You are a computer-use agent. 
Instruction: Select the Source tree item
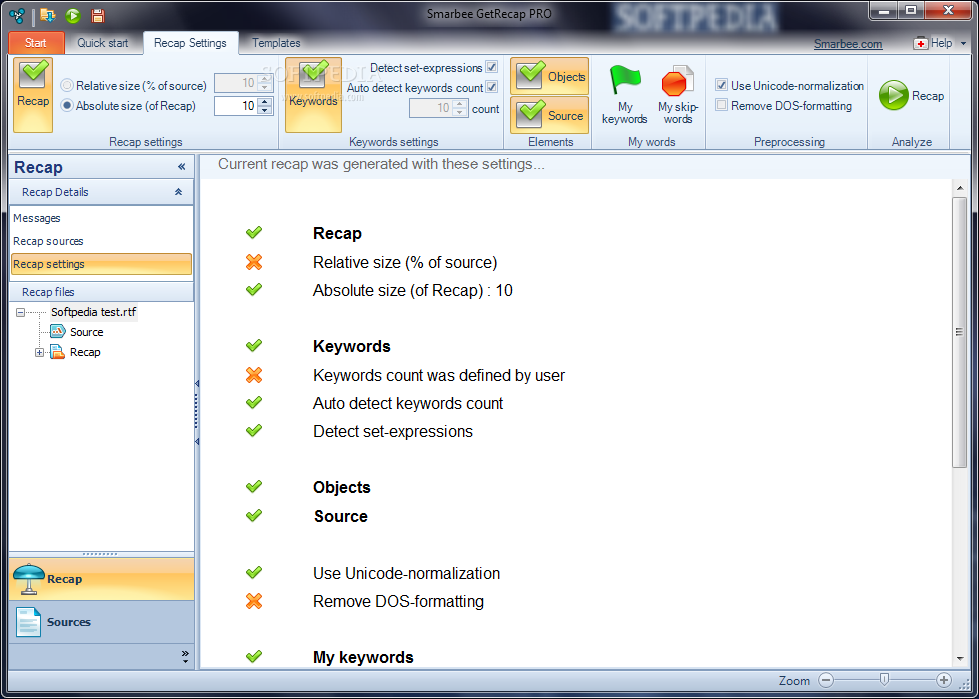pos(87,332)
